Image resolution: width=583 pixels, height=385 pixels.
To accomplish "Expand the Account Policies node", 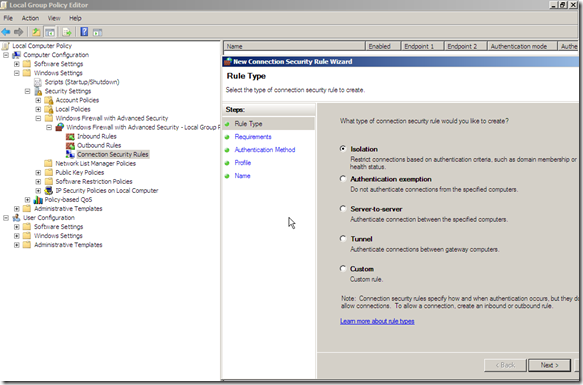I will point(38,100).
